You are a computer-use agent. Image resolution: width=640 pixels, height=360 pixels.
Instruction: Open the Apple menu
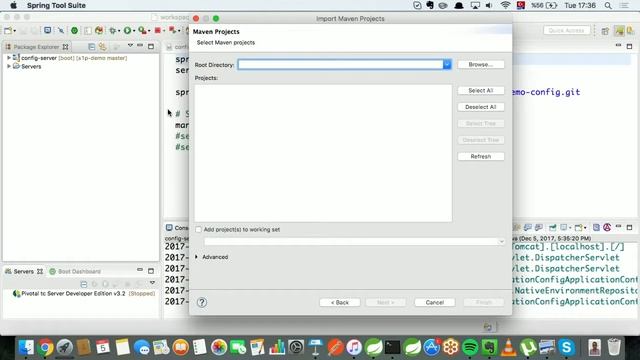coord(13,5)
